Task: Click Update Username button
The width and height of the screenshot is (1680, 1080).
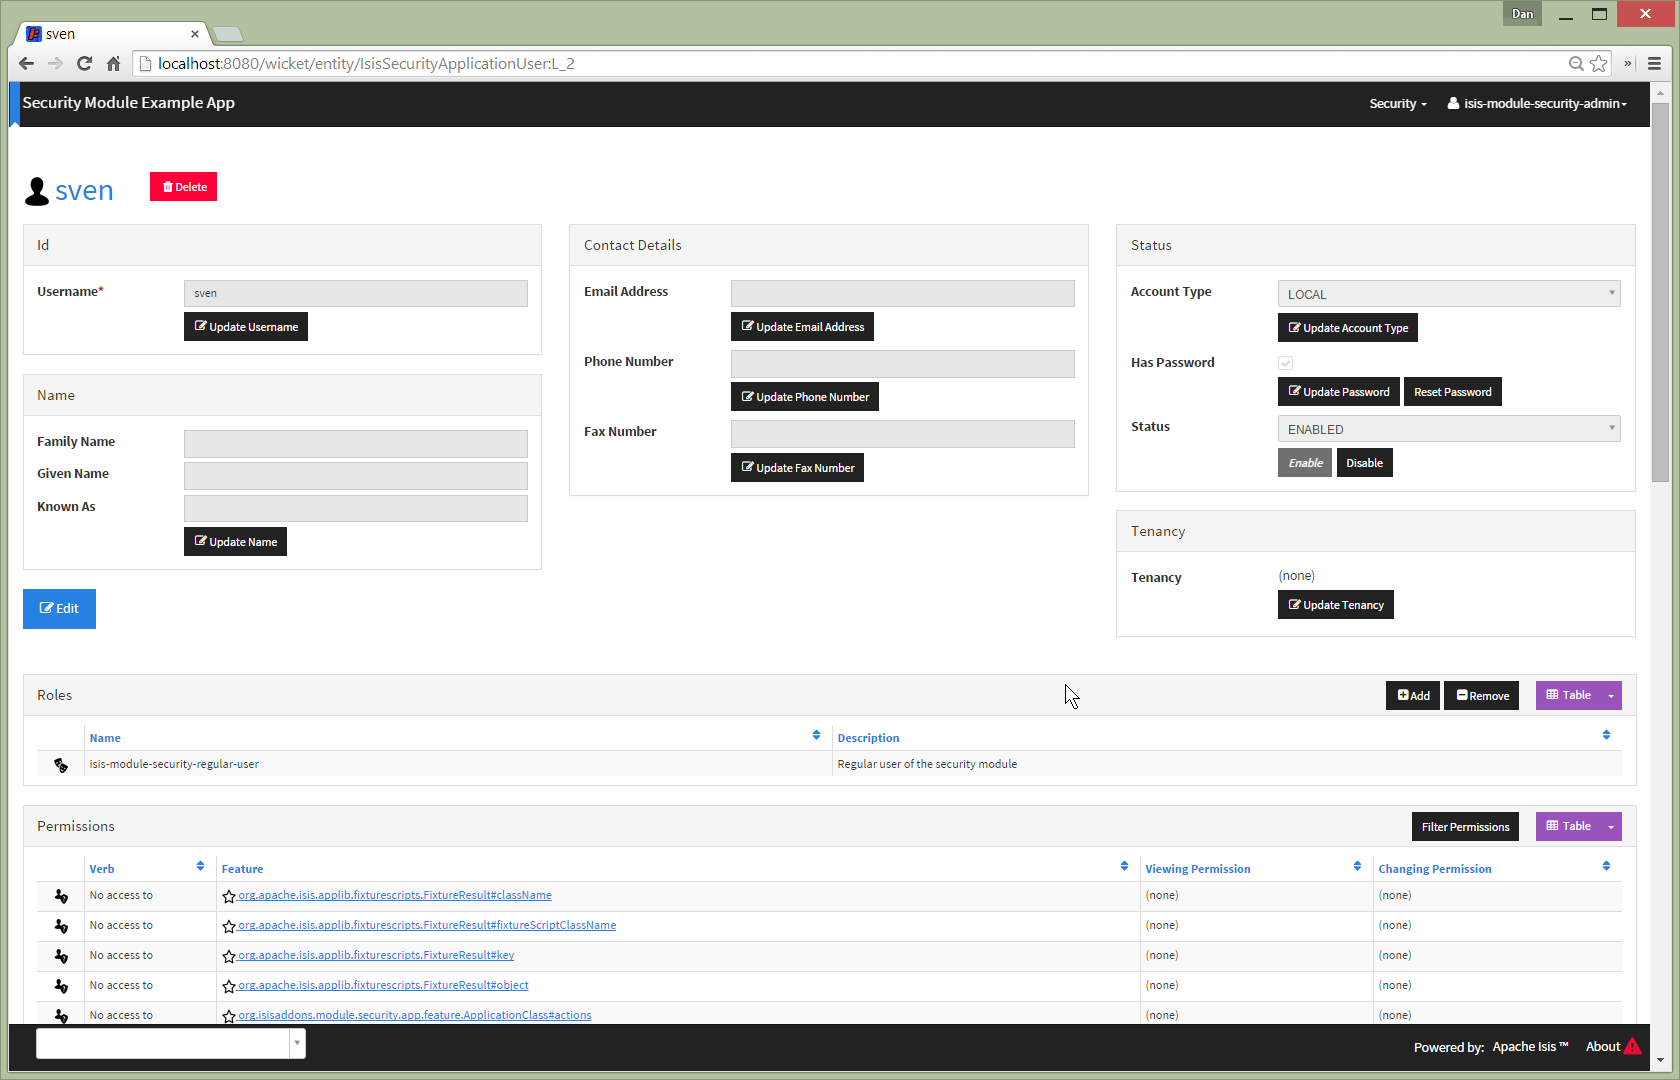Action: click(246, 327)
